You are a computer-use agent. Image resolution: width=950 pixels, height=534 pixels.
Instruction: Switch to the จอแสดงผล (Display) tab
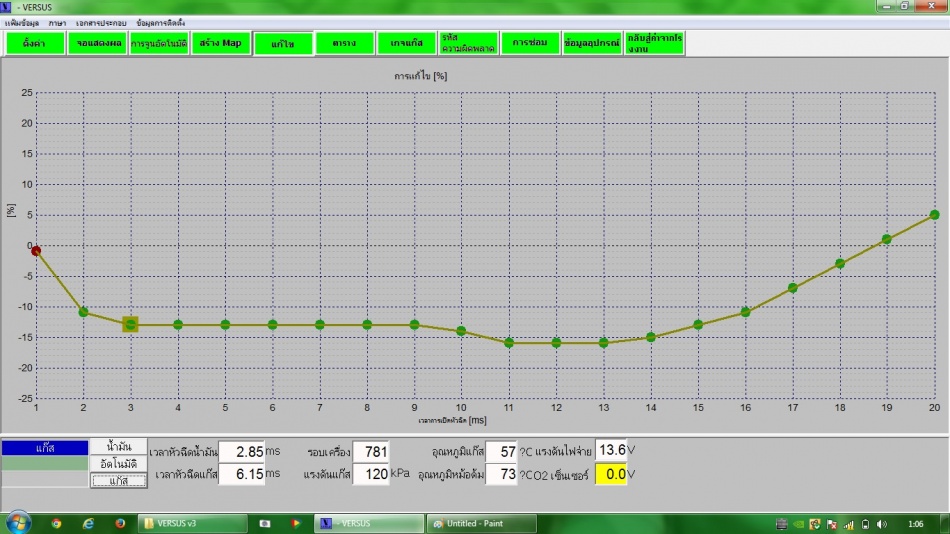[x=98, y=44]
